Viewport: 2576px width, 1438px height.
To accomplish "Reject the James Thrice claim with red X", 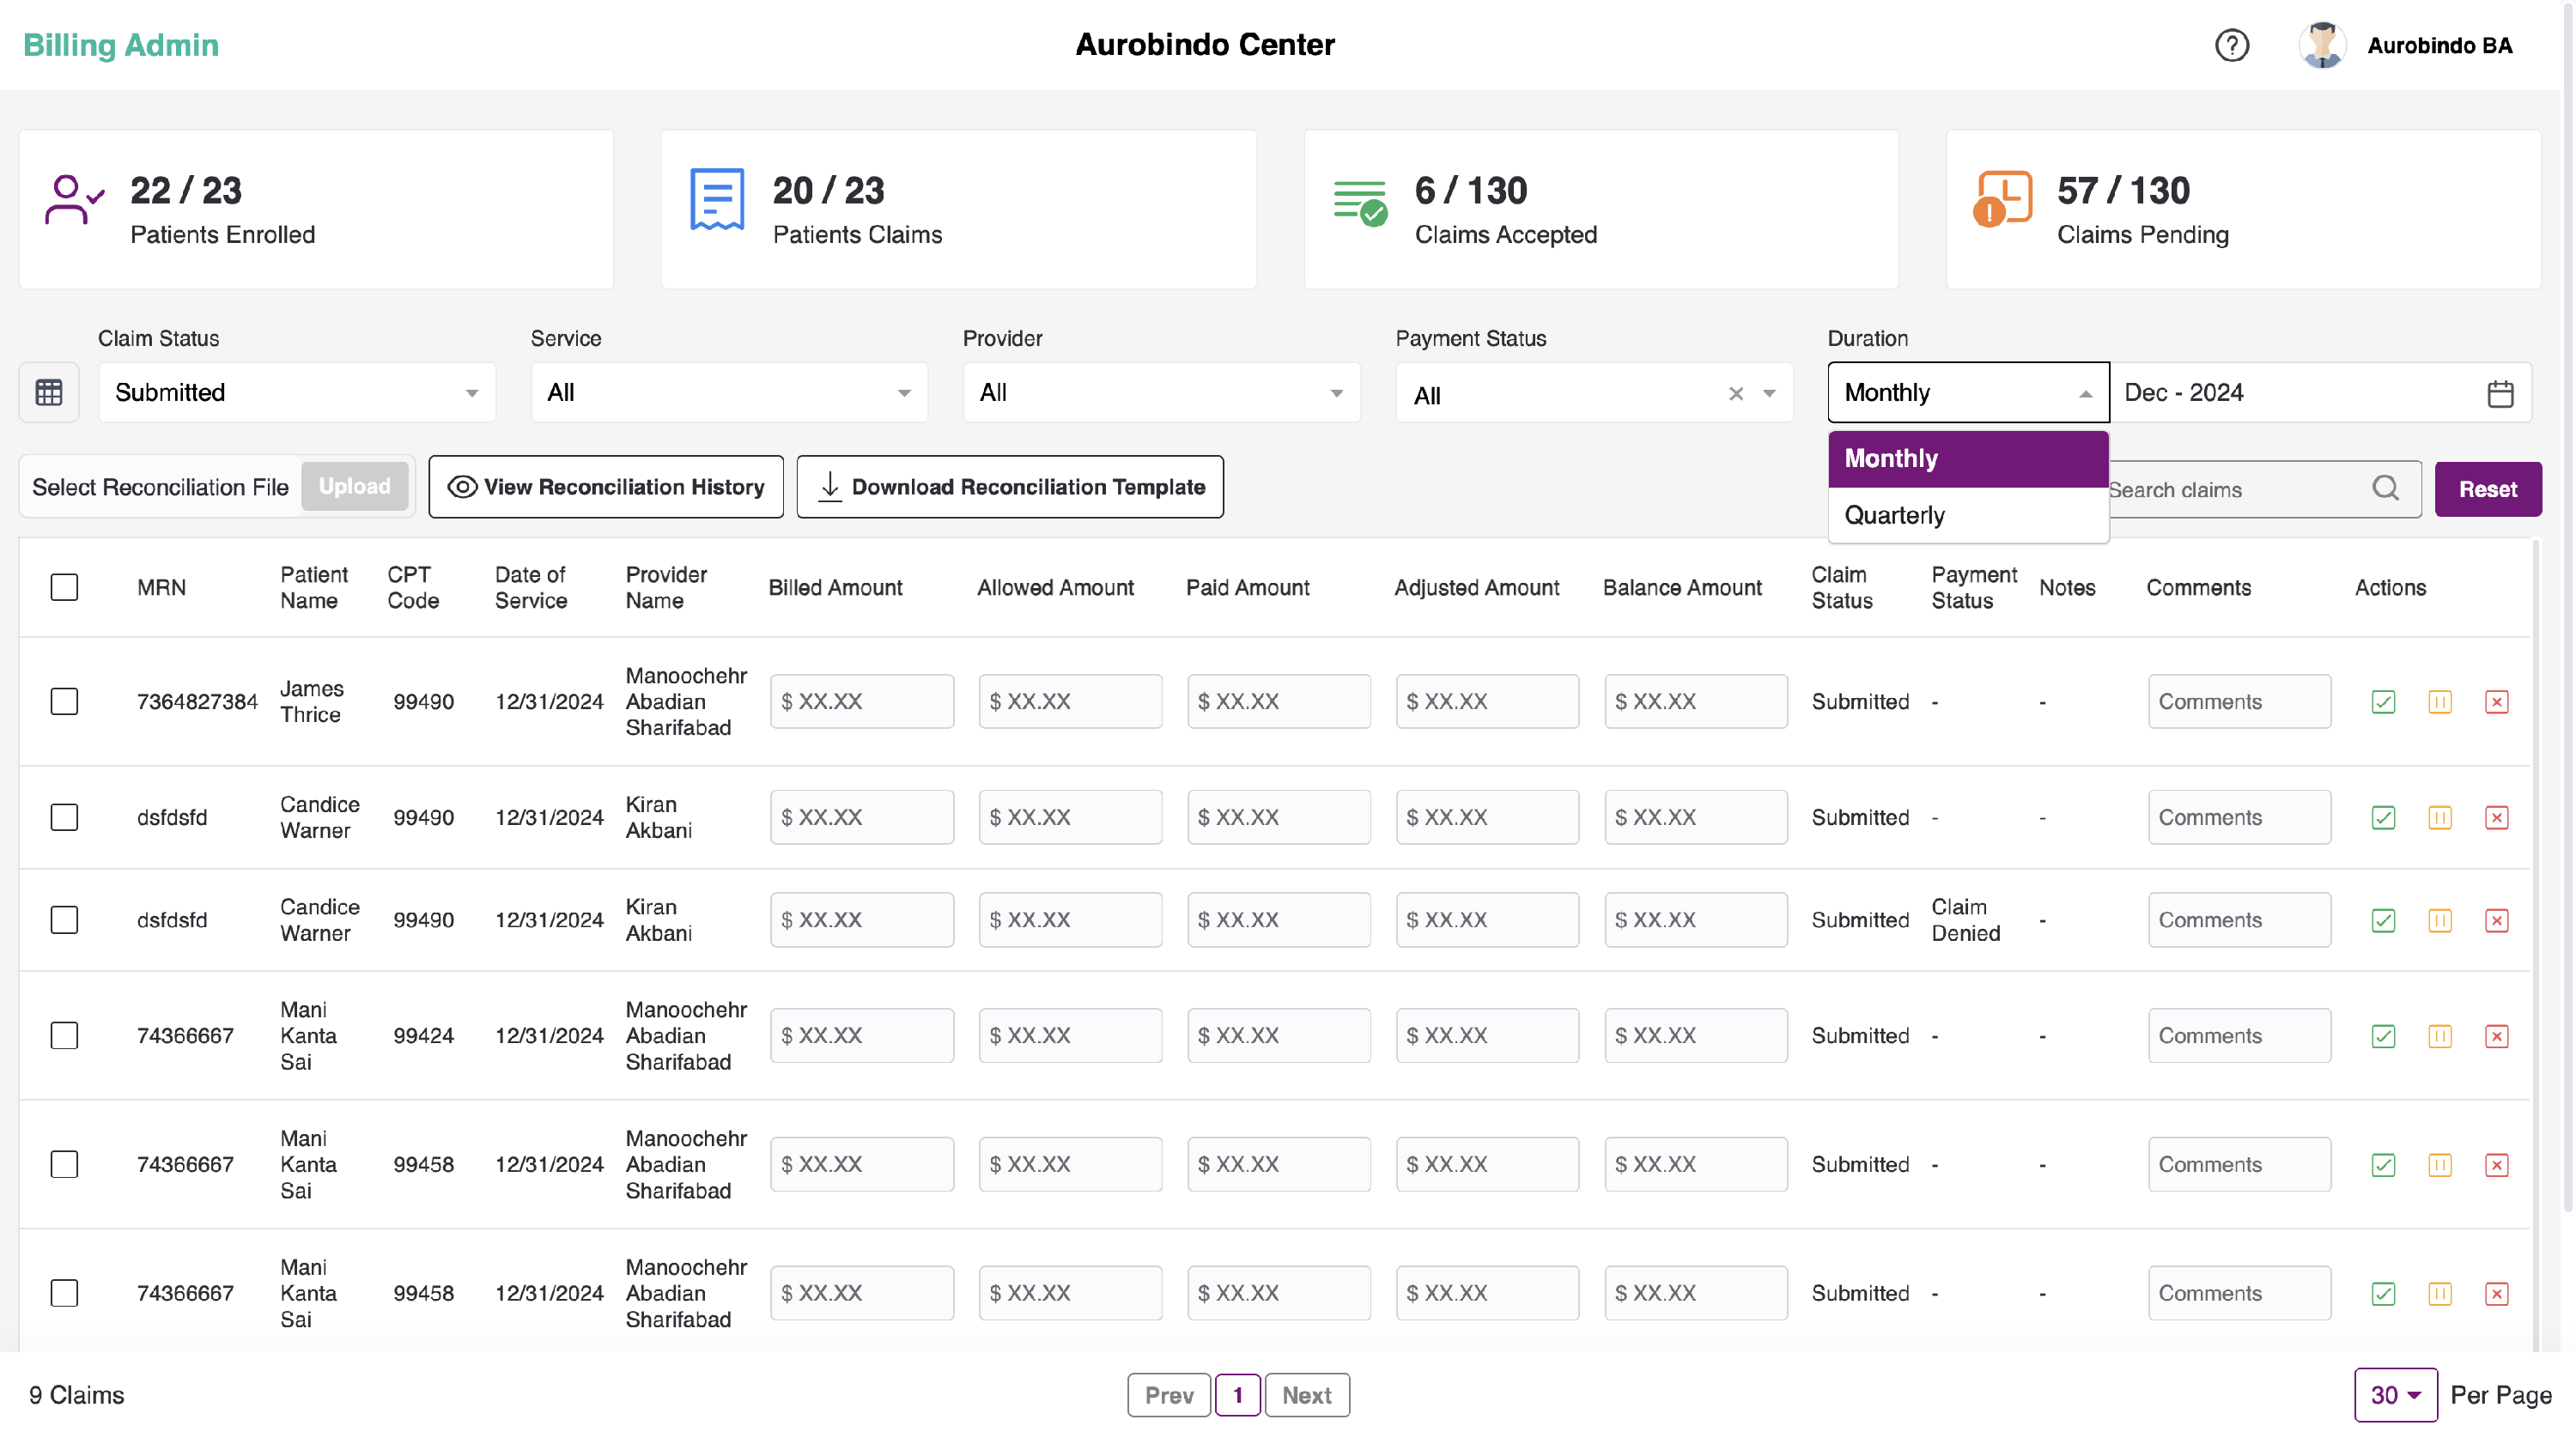I will tap(2496, 702).
